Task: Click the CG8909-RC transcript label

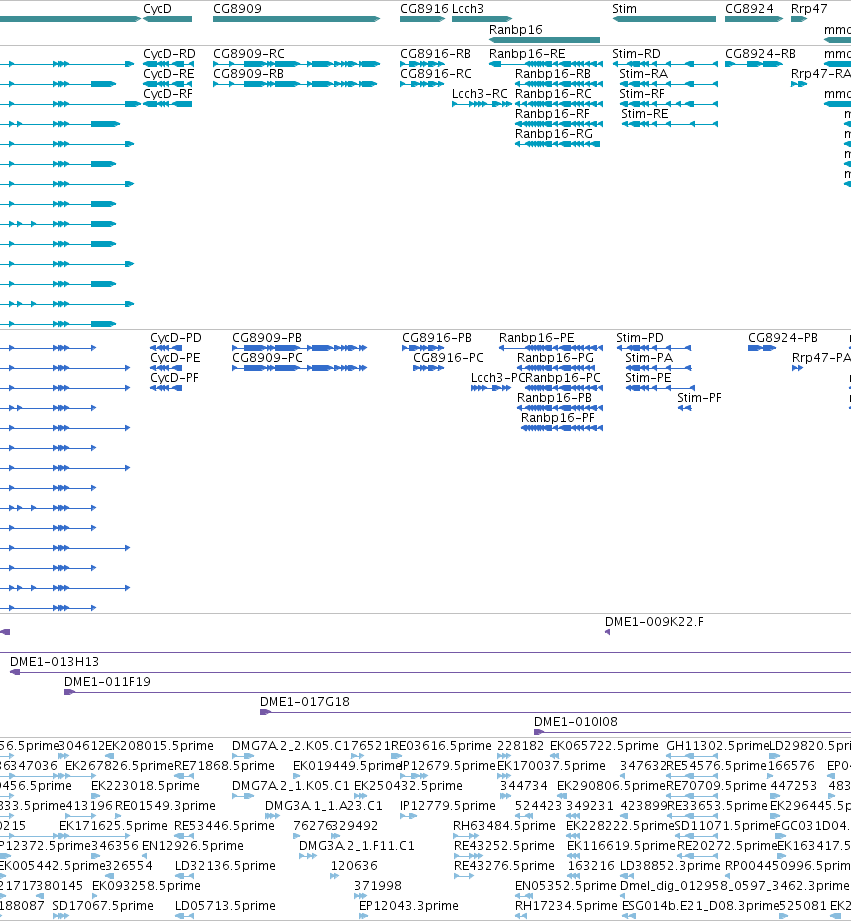Action: coord(249,54)
